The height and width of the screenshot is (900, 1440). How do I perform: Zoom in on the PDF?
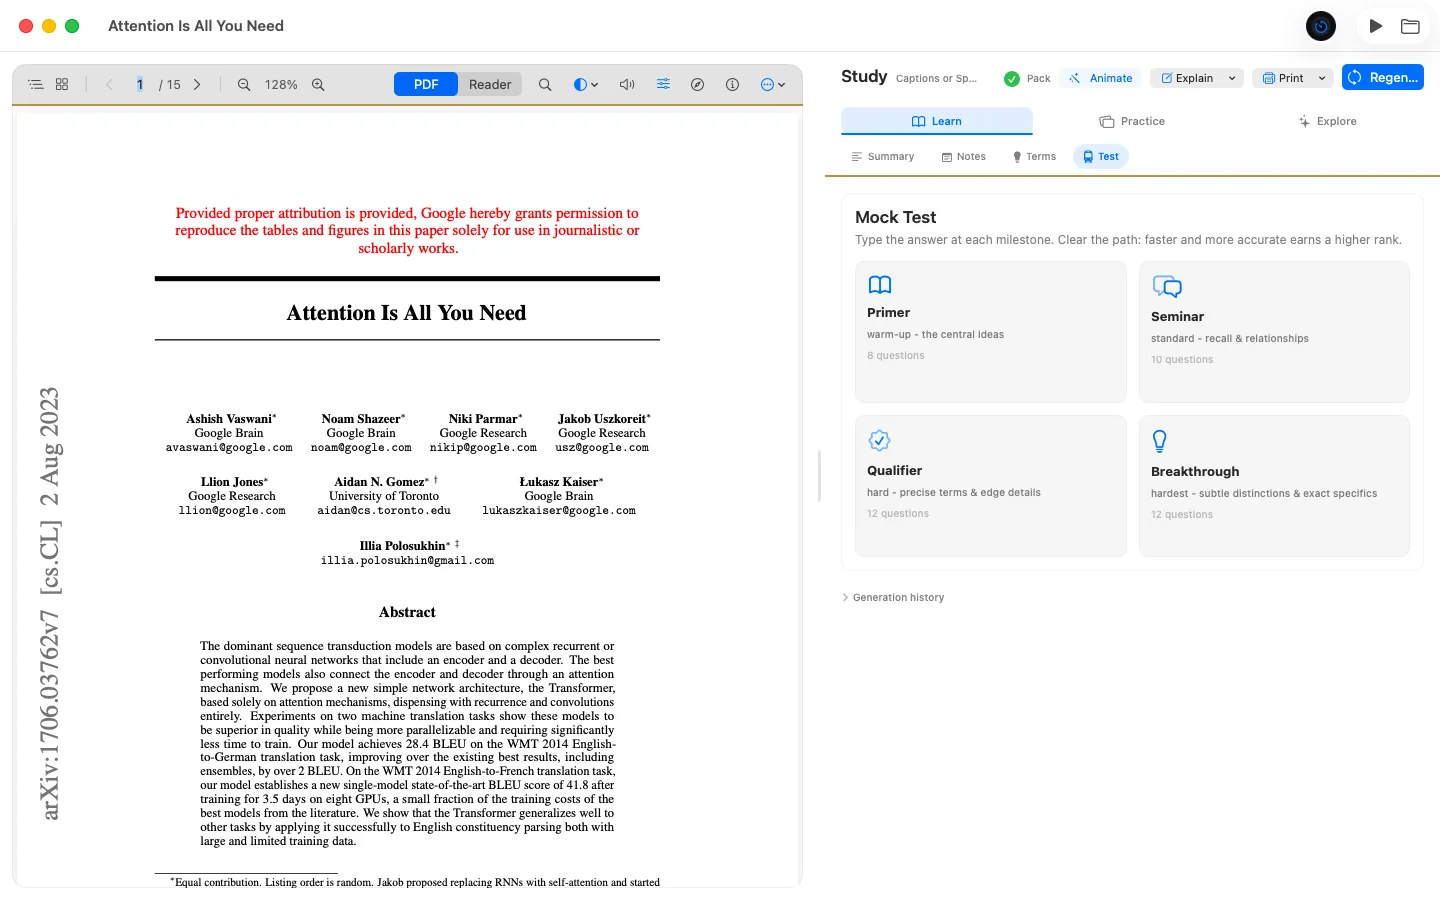(x=318, y=85)
